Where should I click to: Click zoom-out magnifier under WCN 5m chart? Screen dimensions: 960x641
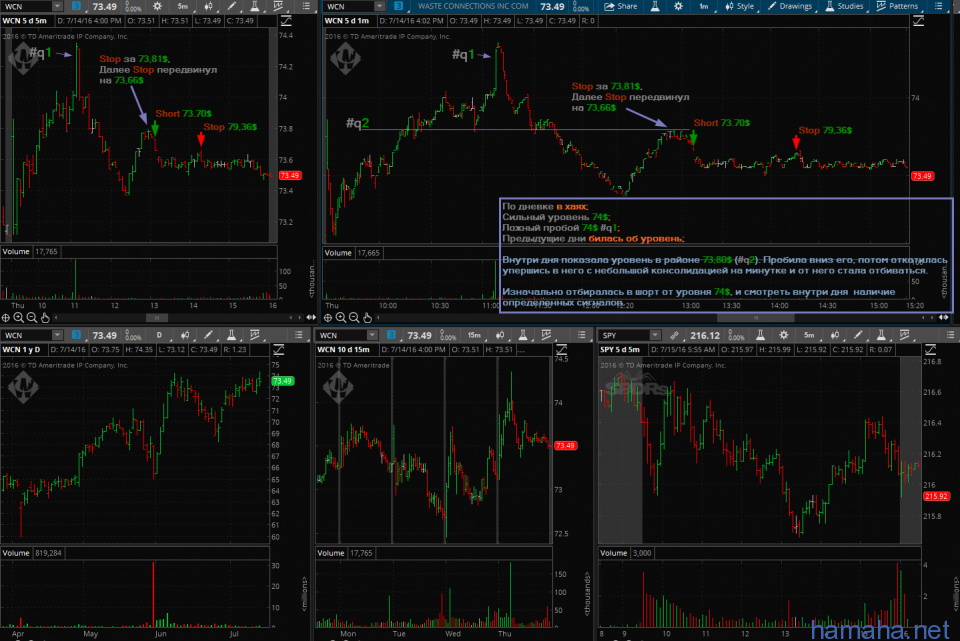coord(32,317)
